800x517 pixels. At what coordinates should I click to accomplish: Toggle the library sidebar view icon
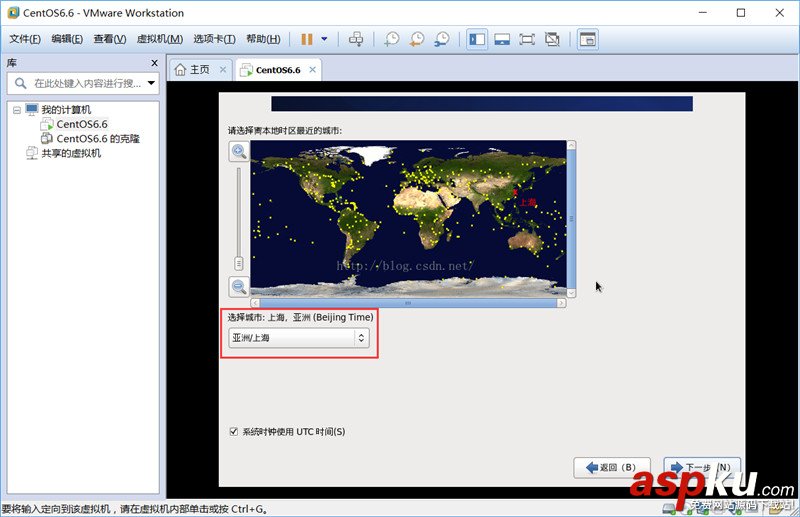pyautogui.click(x=477, y=39)
